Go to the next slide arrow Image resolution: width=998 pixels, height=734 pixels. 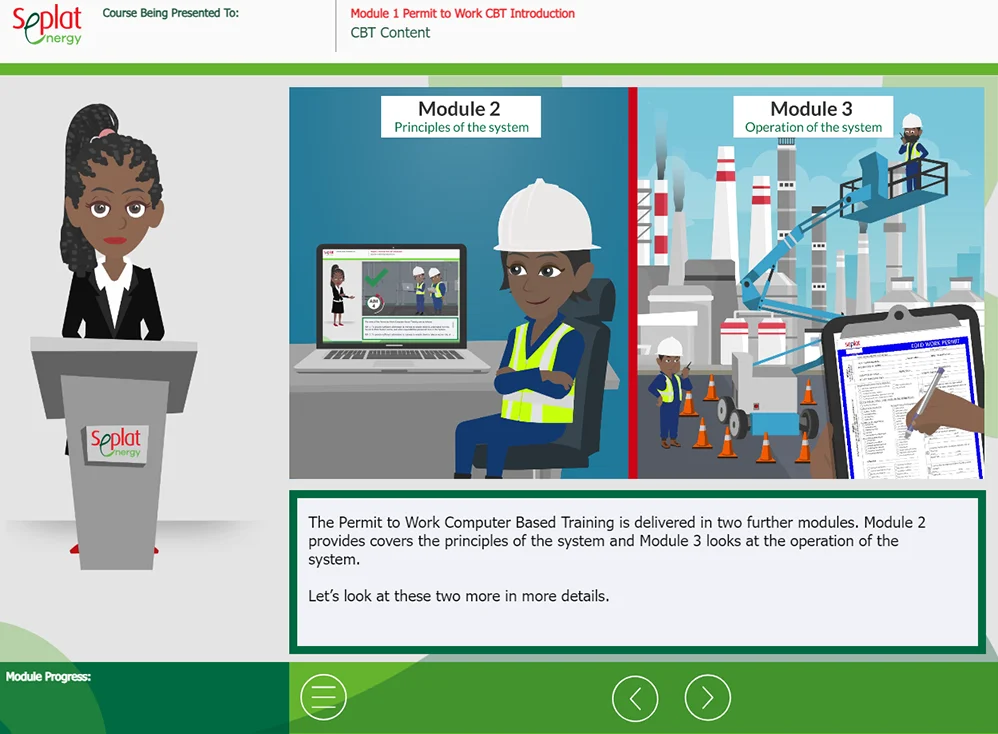point(707,697)
